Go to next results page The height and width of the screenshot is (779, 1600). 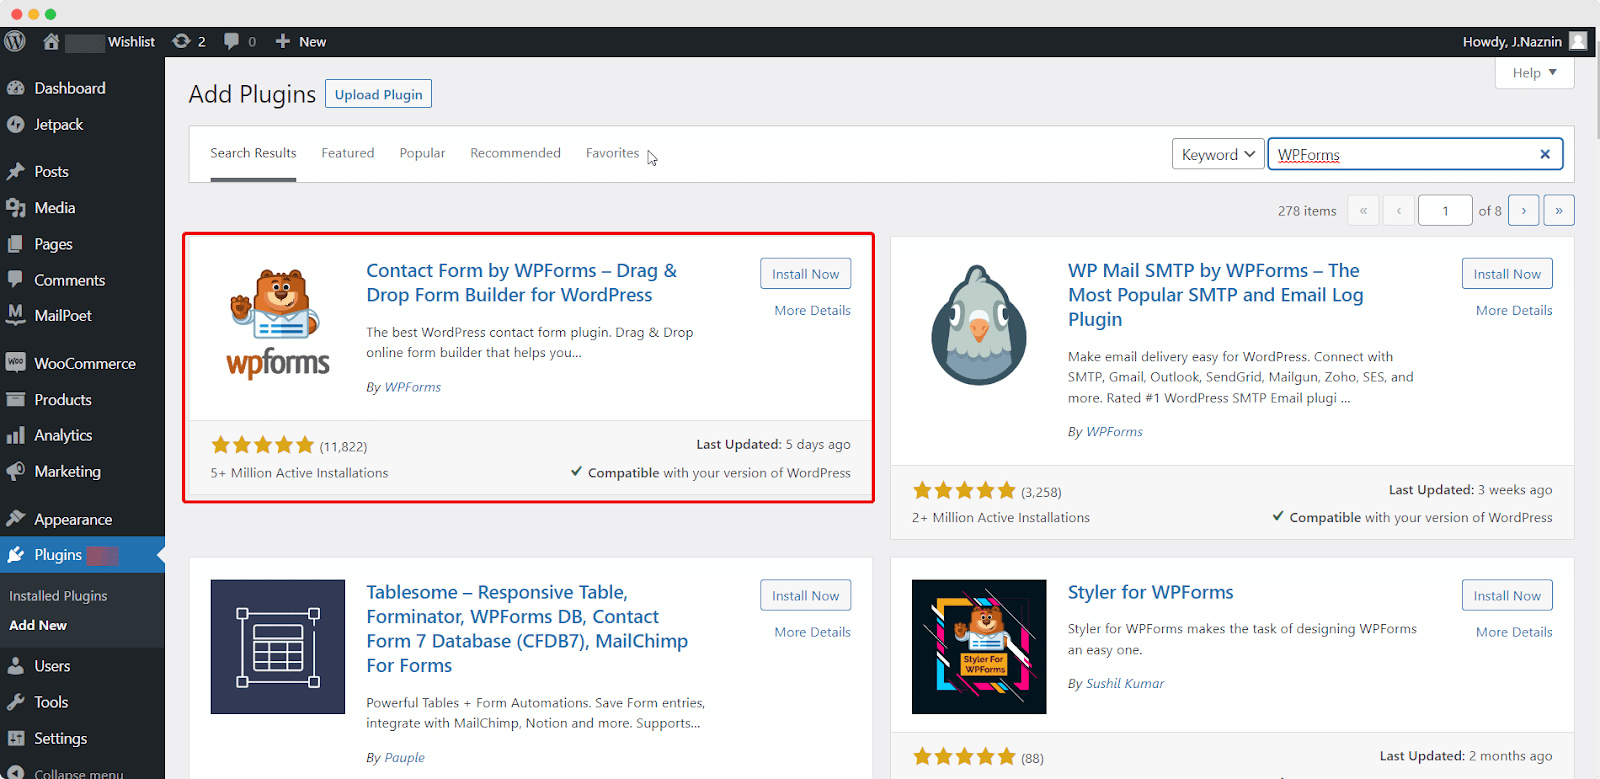1523,210
